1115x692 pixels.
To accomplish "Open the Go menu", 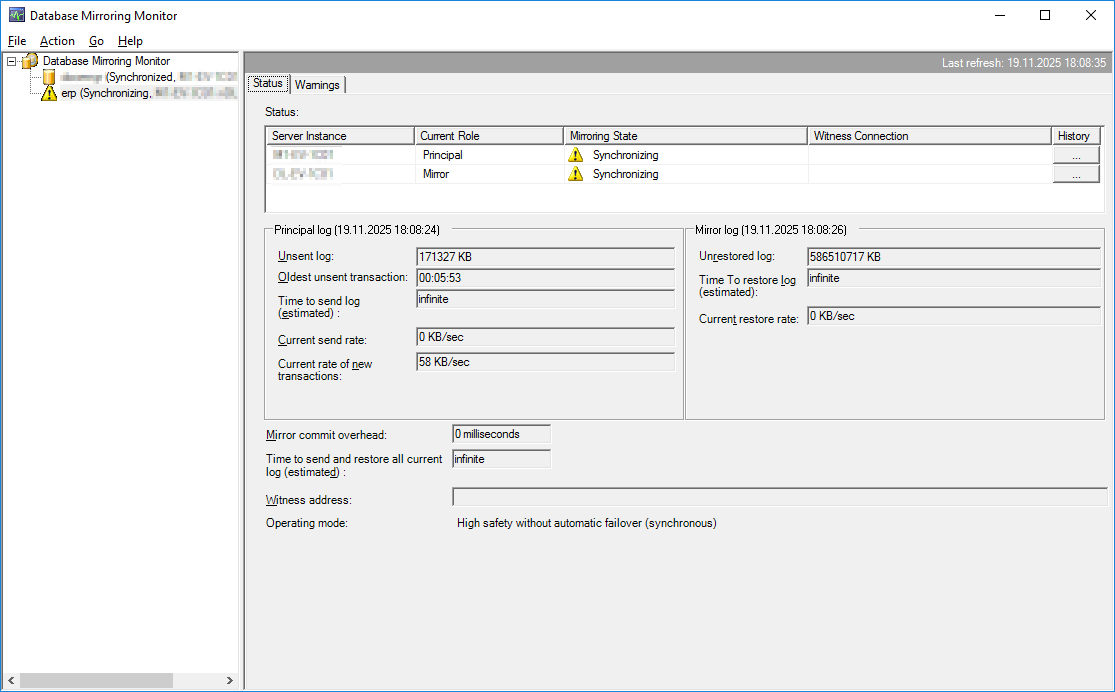I will 96,41.
